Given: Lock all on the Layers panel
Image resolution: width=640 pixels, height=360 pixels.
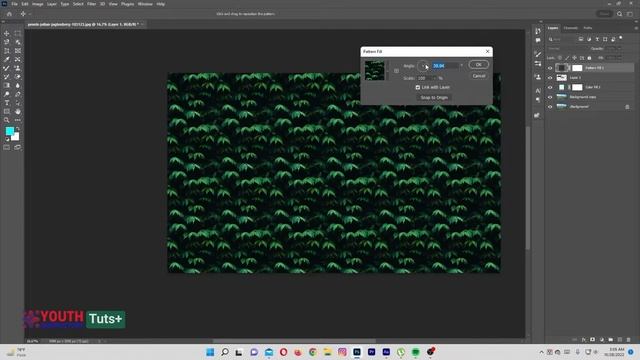Looking at the screenshot, I should coord(589,58).
